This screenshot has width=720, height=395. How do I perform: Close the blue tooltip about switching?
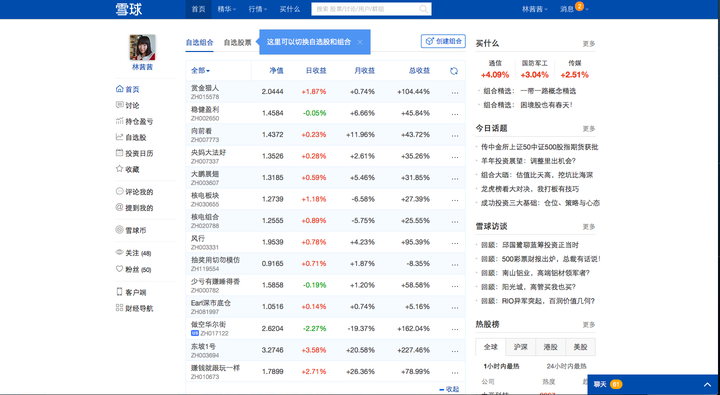(360, 42)
